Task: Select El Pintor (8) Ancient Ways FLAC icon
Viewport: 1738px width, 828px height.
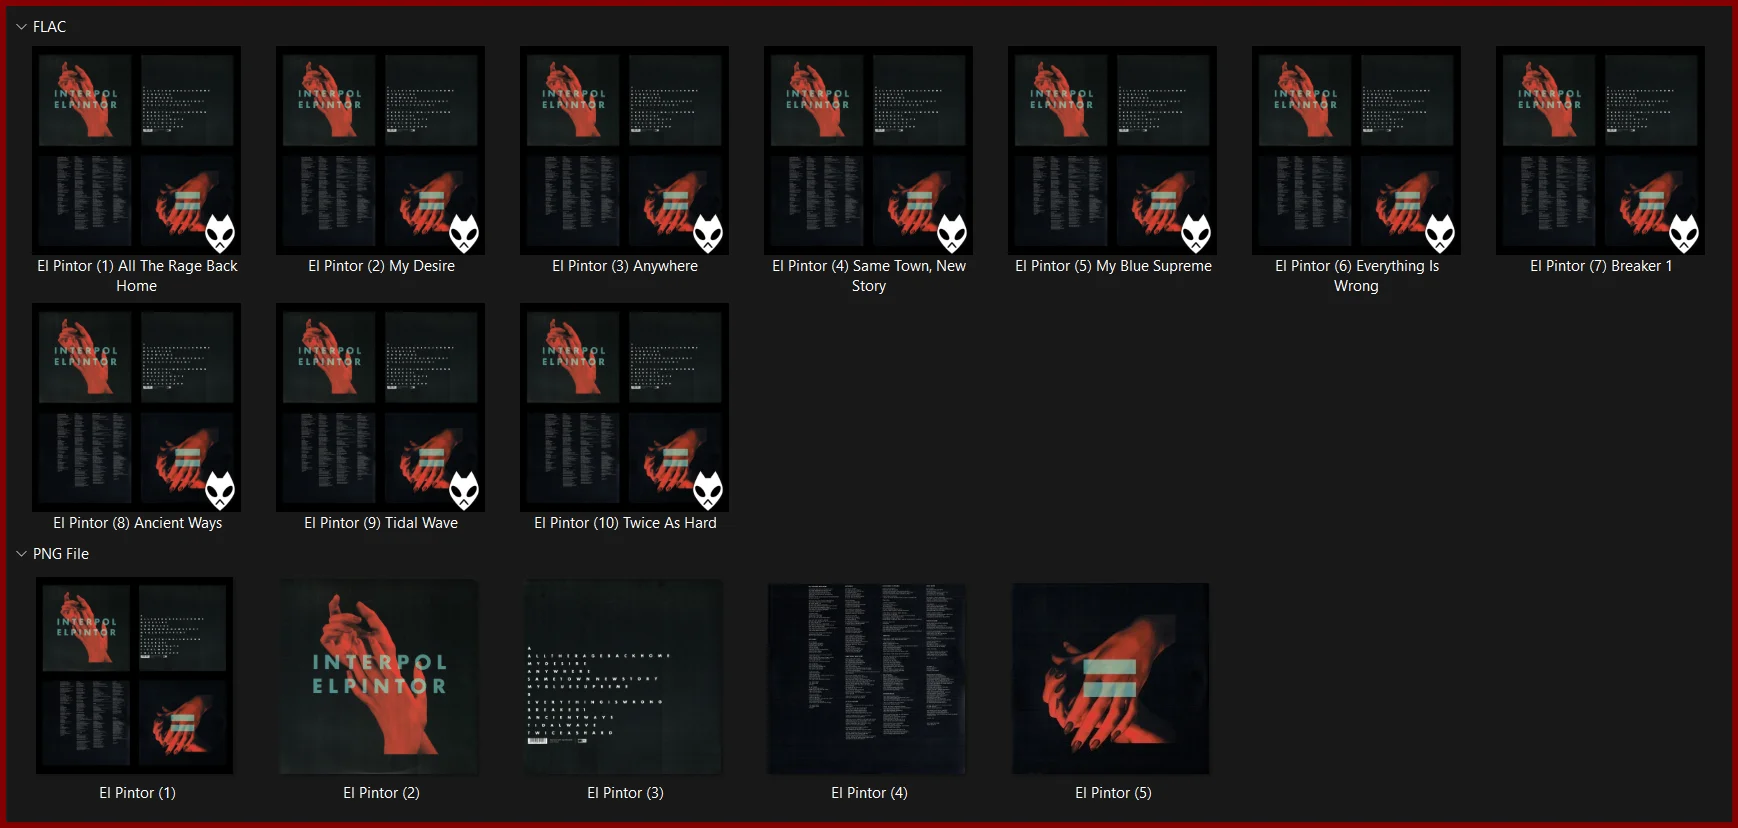Action: 136,407
